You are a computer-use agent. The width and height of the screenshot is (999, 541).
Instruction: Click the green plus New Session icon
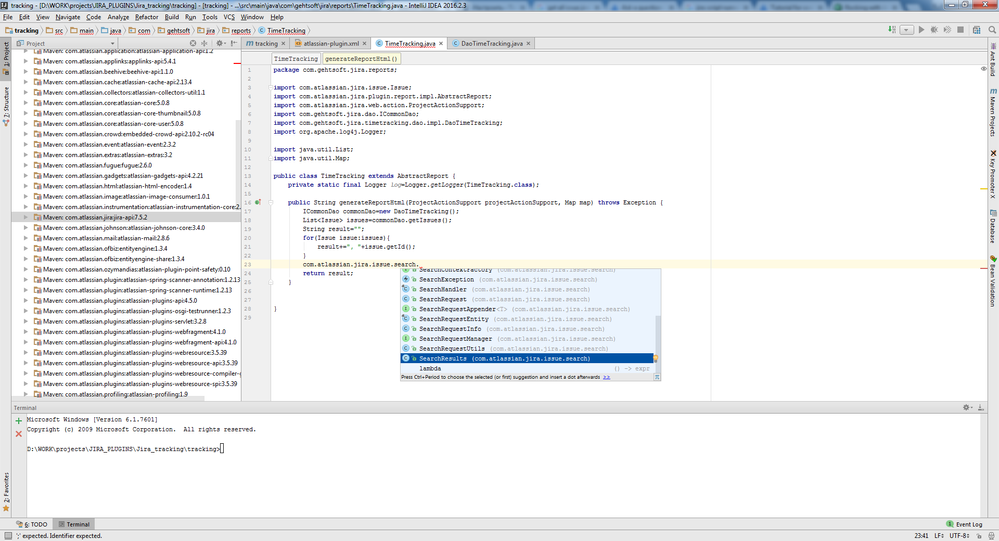18,421
